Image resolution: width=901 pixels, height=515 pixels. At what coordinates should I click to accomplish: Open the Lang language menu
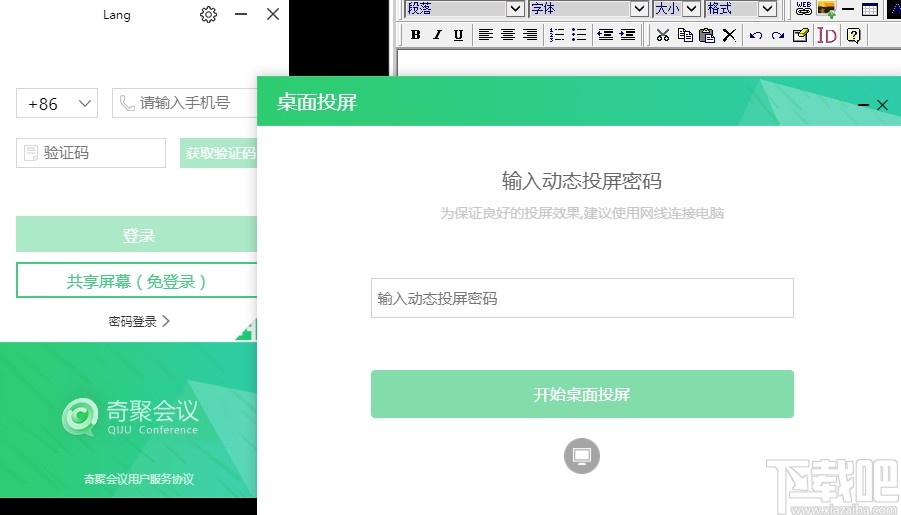pos(117,14)
